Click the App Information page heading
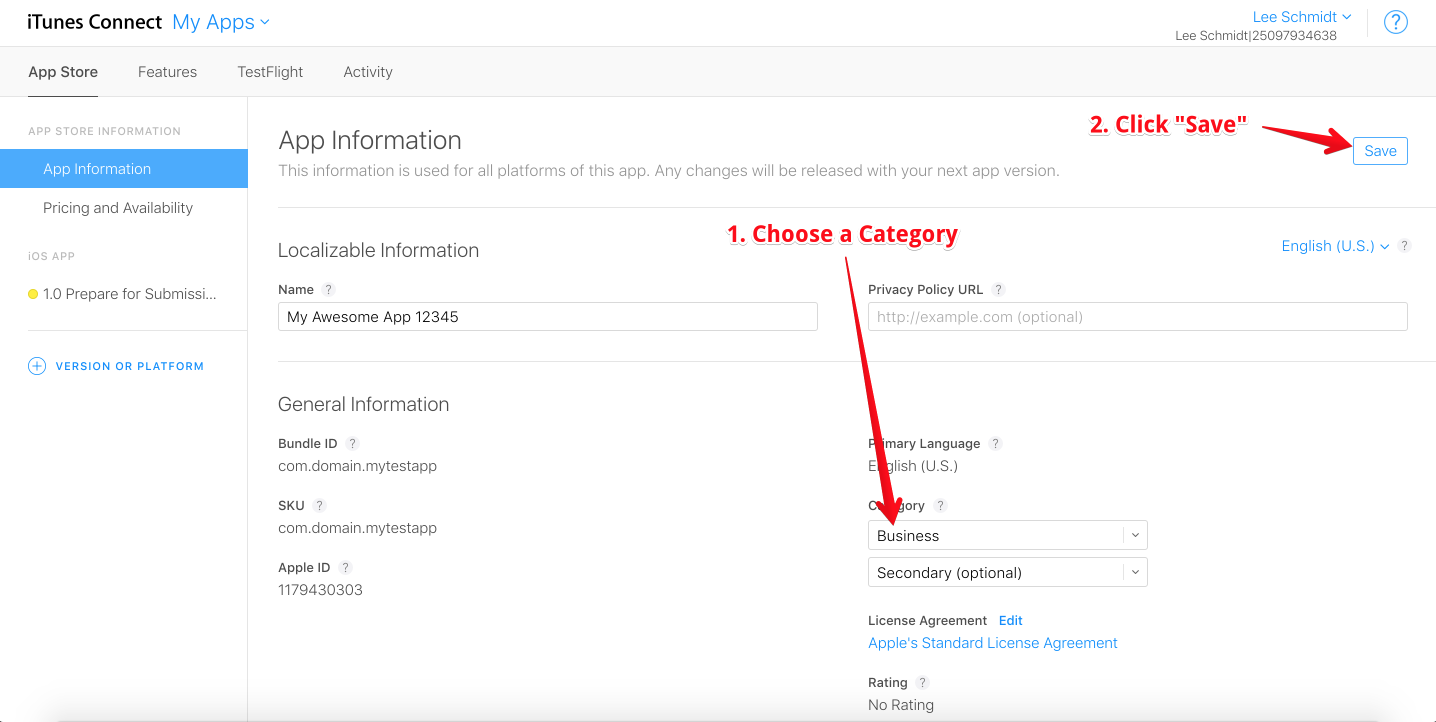This screenshot has width=1436, height=722. pyautogui.click(x=370, y=140)
